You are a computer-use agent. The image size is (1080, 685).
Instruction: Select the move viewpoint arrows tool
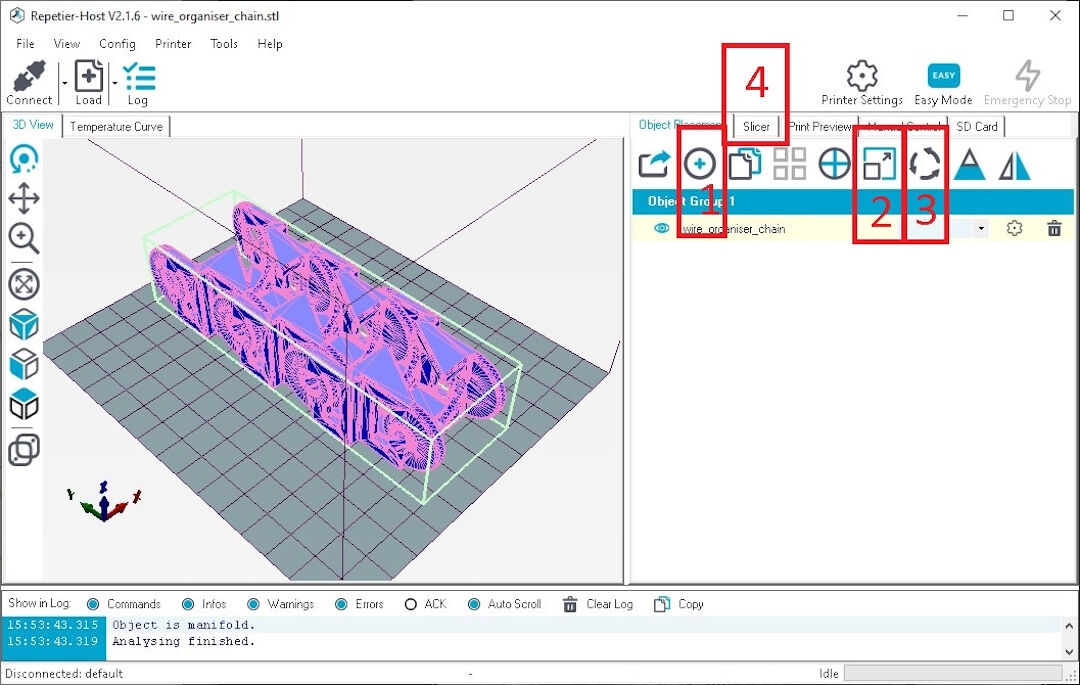coord(24,198)
